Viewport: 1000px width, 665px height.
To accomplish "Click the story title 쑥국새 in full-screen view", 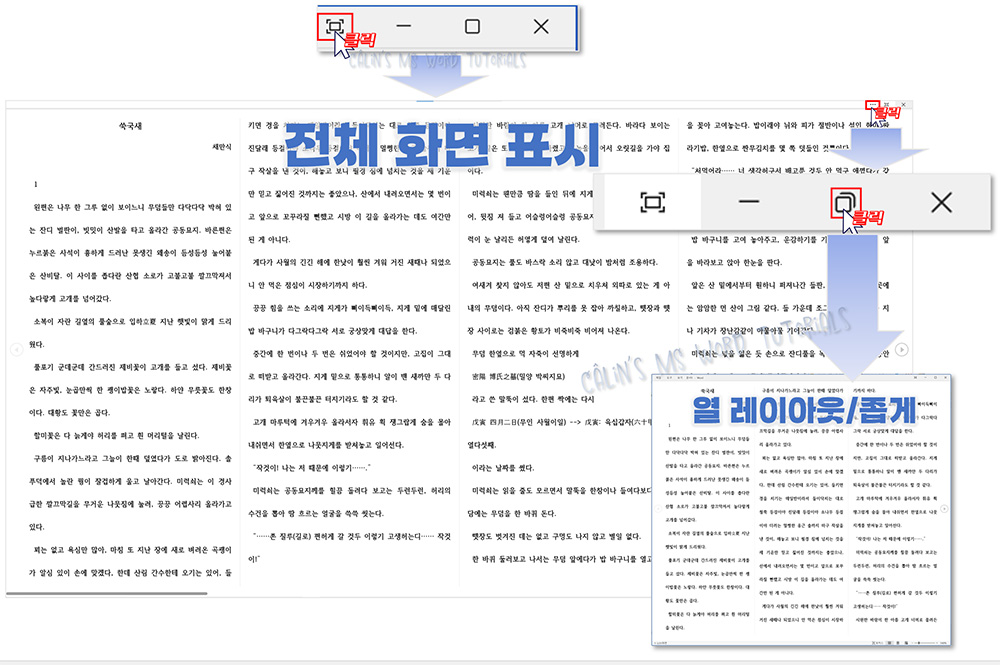I will 131,126.
